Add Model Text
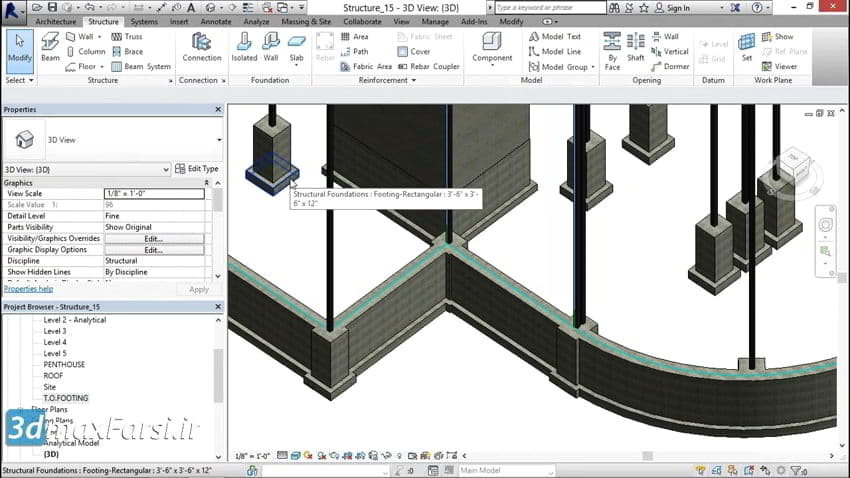Viewport: 850px width, 478px height. (555, 36)
